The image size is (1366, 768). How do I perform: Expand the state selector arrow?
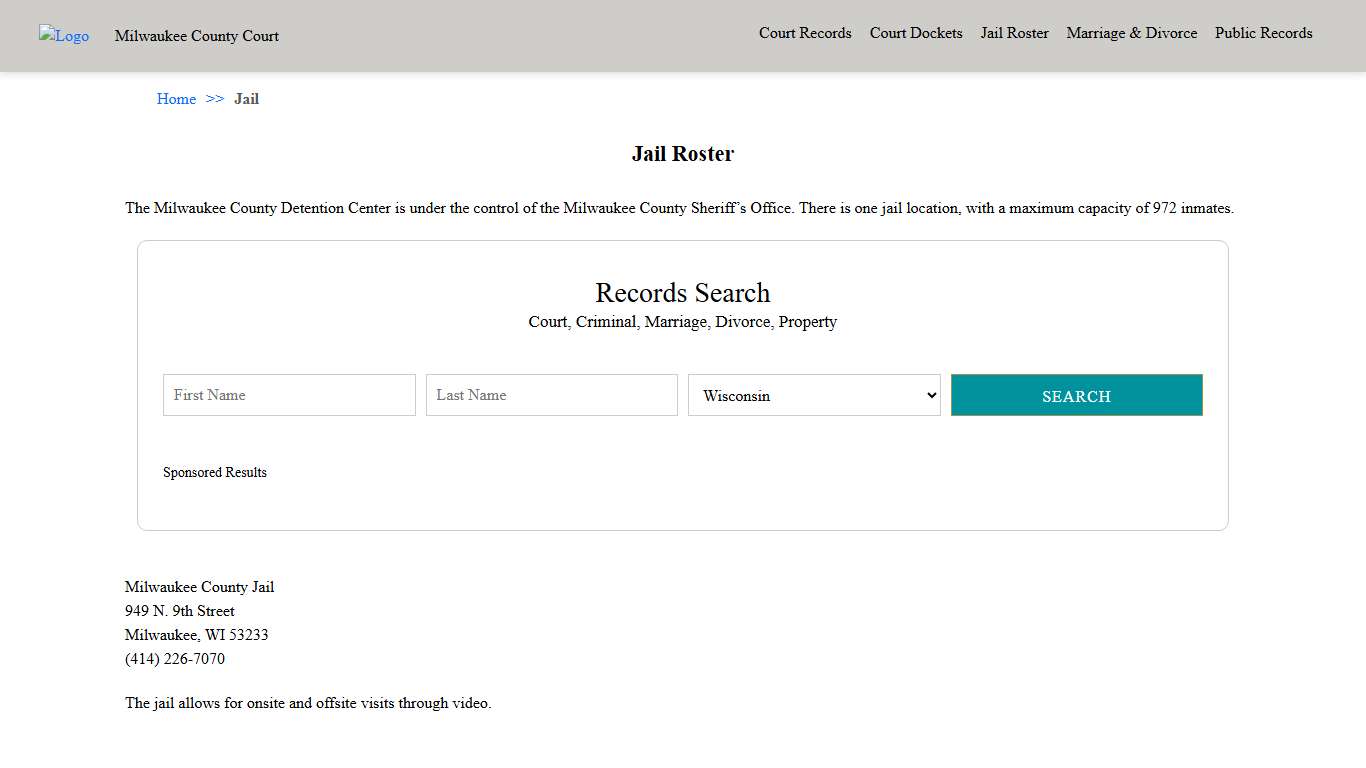point(928,395)
